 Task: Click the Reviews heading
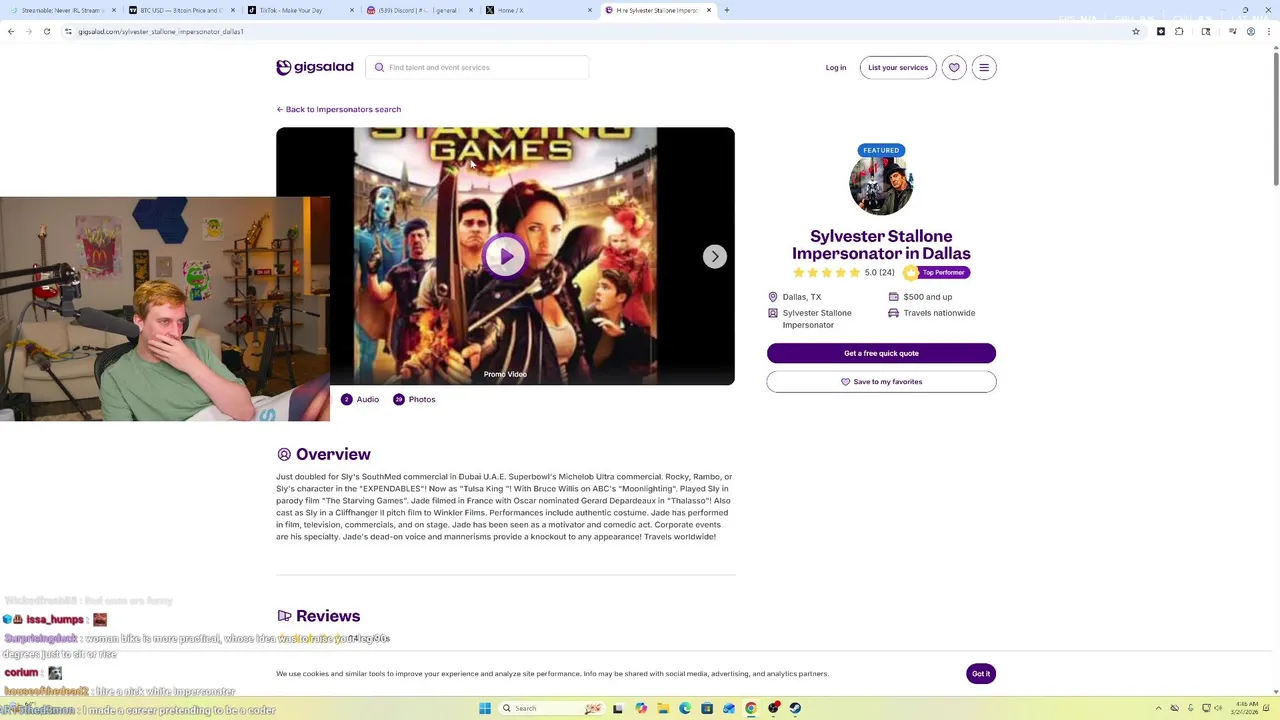(x=328, y=616)
